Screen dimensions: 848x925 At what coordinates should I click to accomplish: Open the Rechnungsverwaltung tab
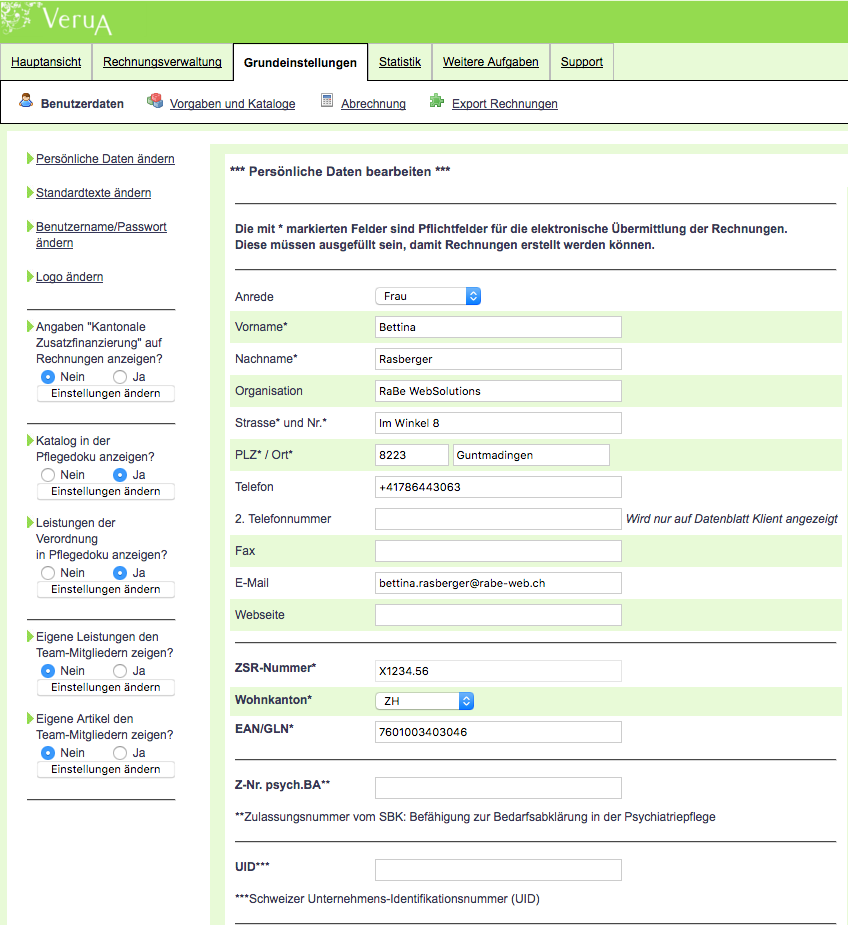click(162, 62)
